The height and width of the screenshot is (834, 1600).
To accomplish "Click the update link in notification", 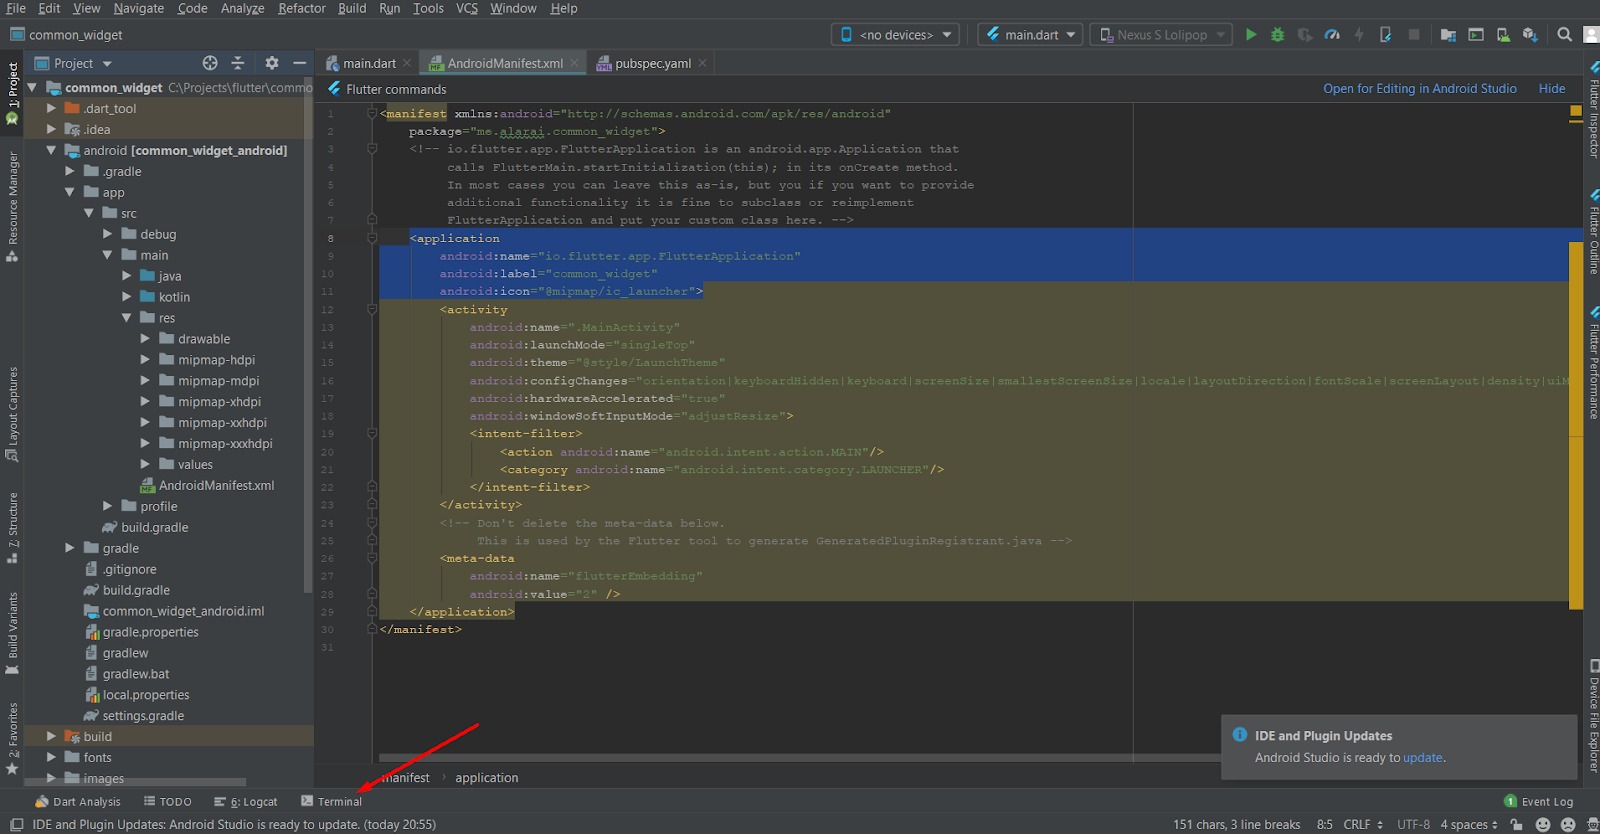I will 1422,758.
